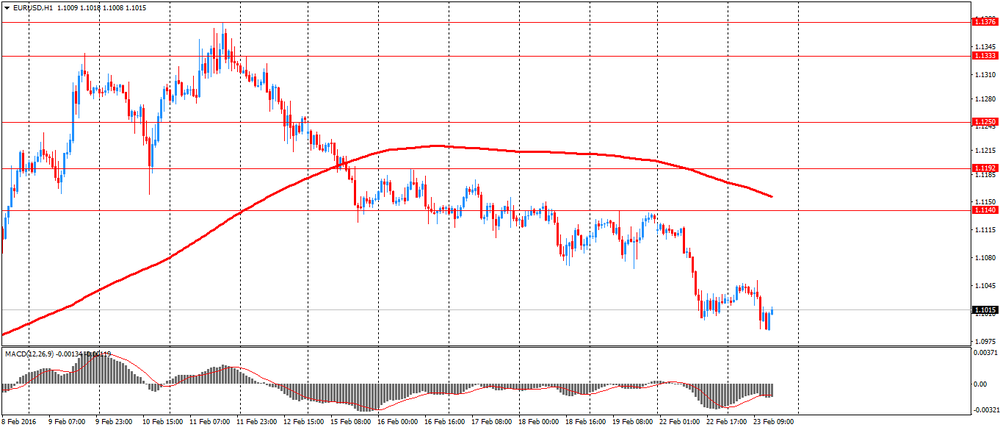Viewport: 1000px width, 430px height.
Task: Click the 1.1310 price scale label
Action: coord(984,75)
